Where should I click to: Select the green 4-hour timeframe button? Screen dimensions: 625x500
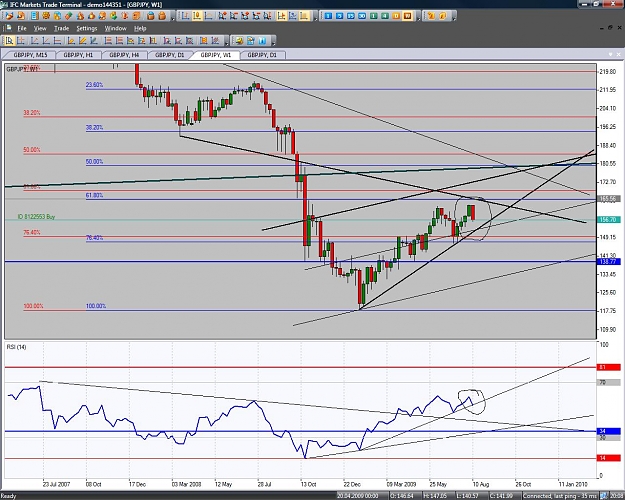[385, 16]
